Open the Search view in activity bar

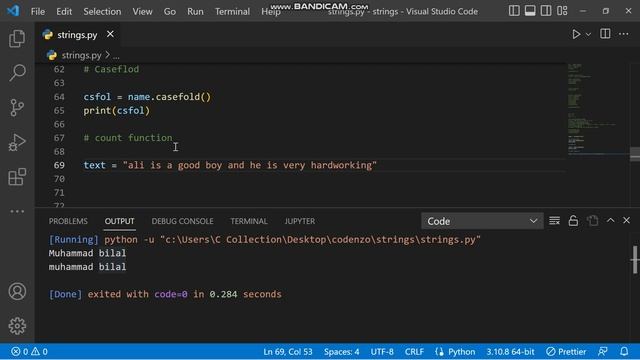17,73
